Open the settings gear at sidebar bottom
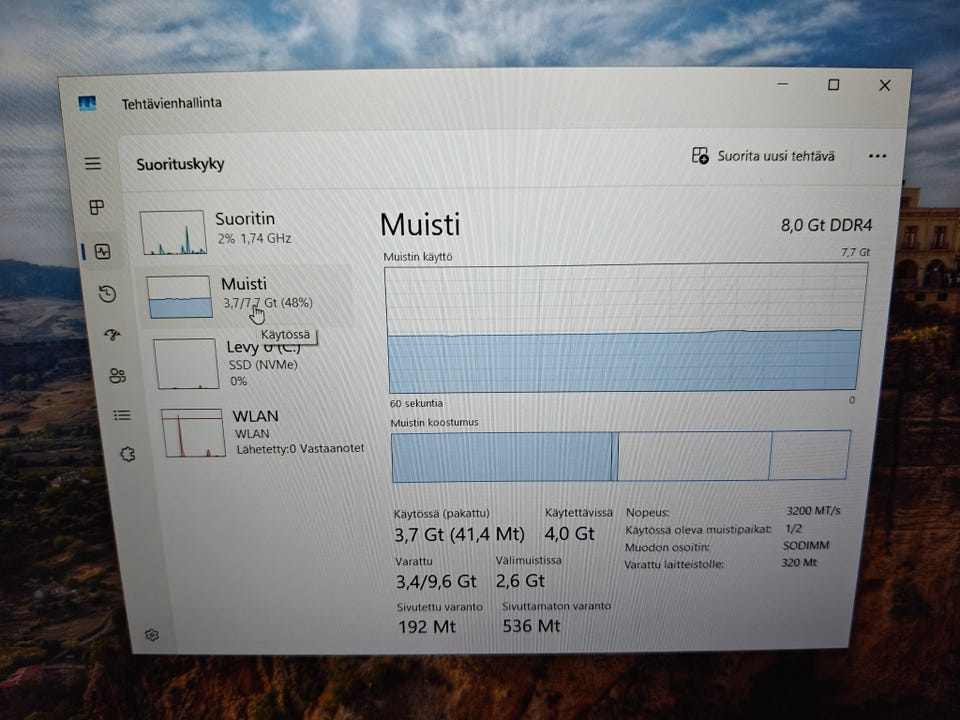 152,635
